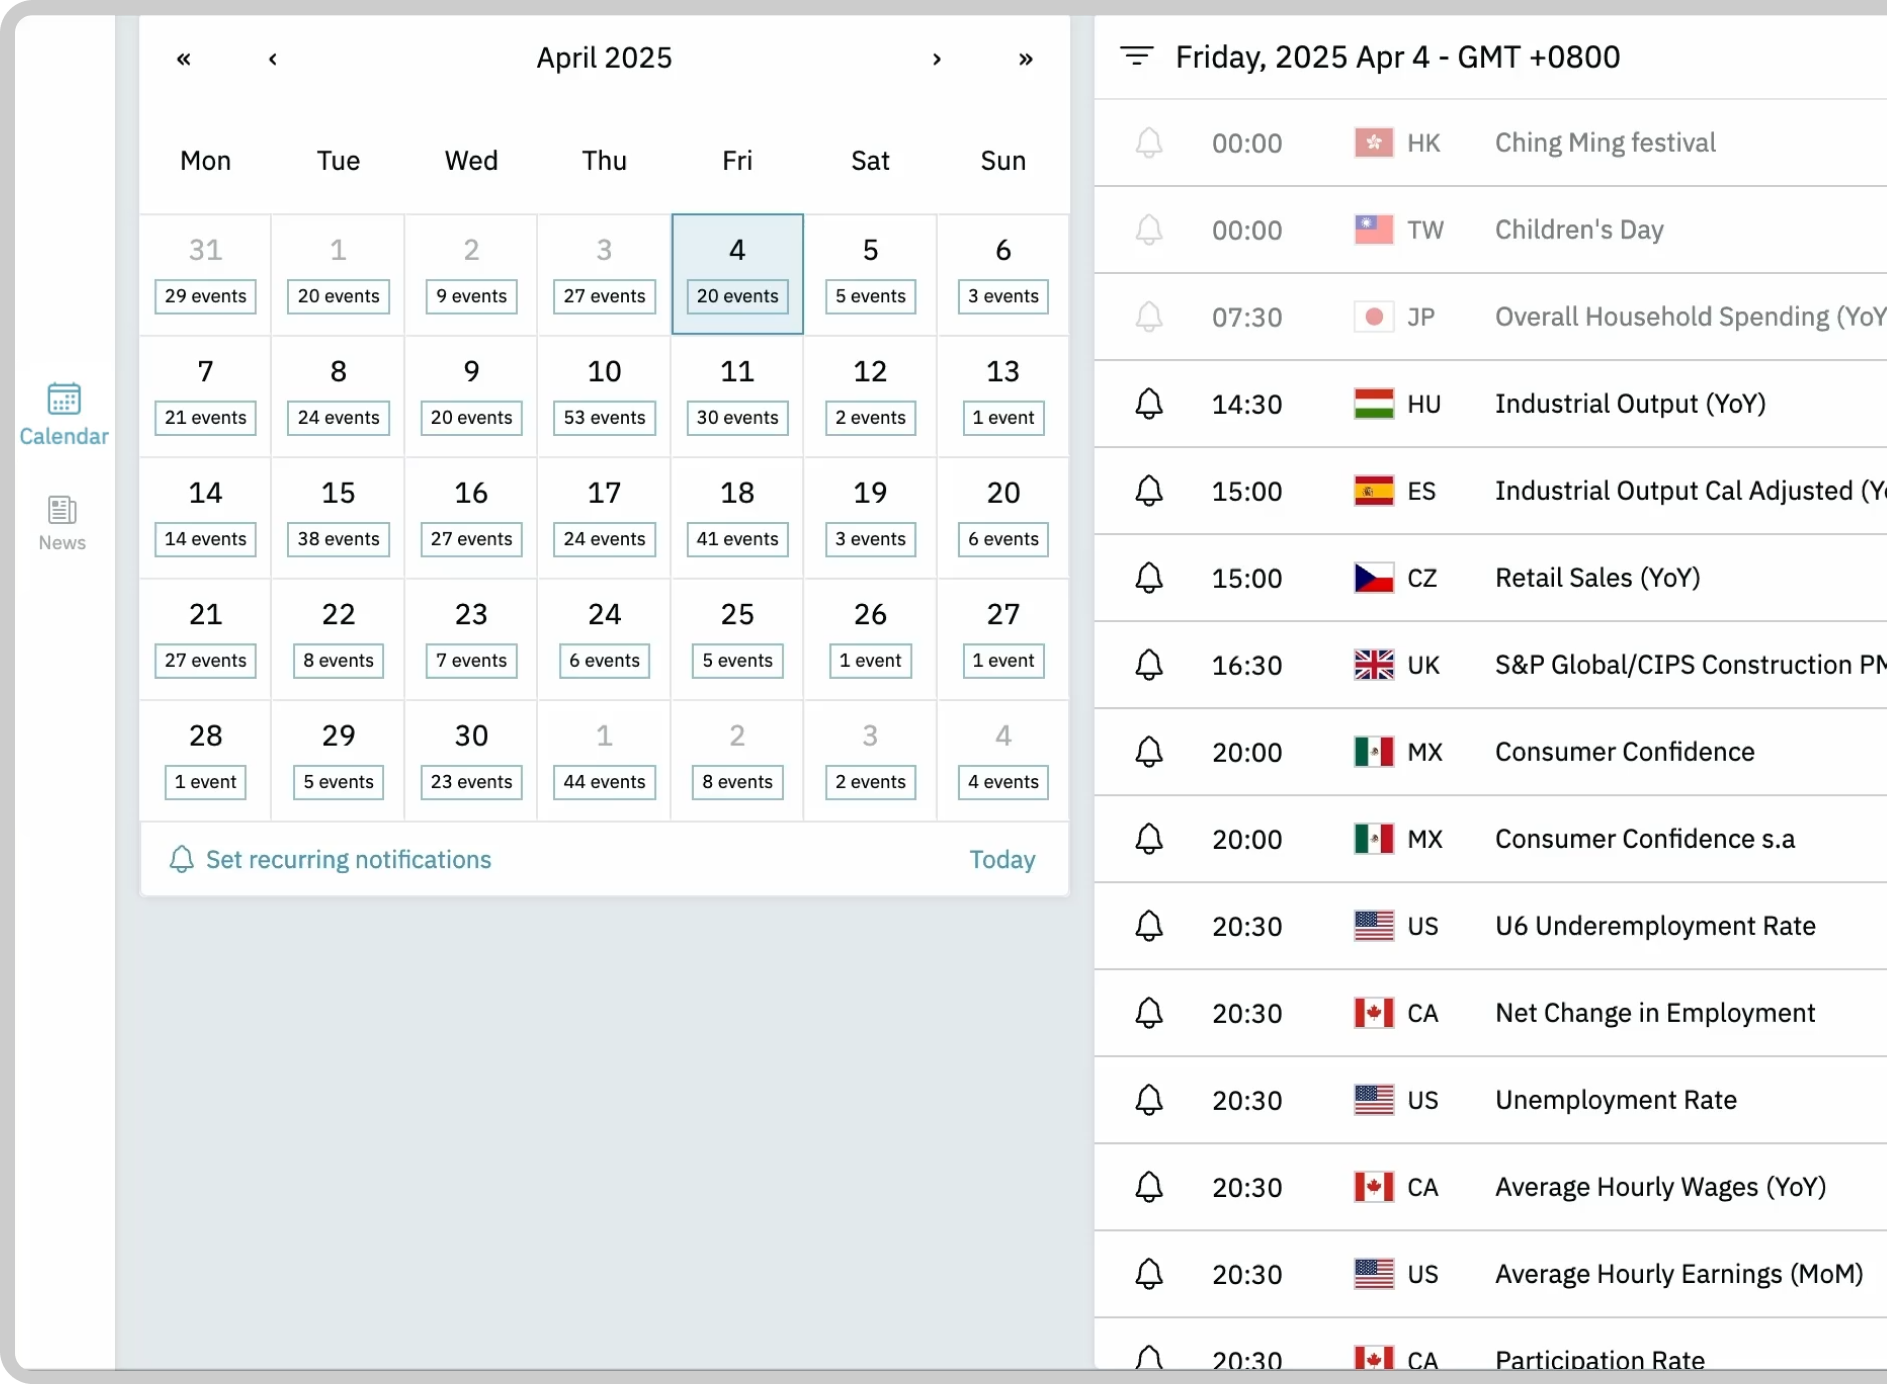Image resolution: width=1887 pixels, height=1385 pixels.
Task: Open the U6 Underemployment Rate event
Action: [x=1655, y=926]
